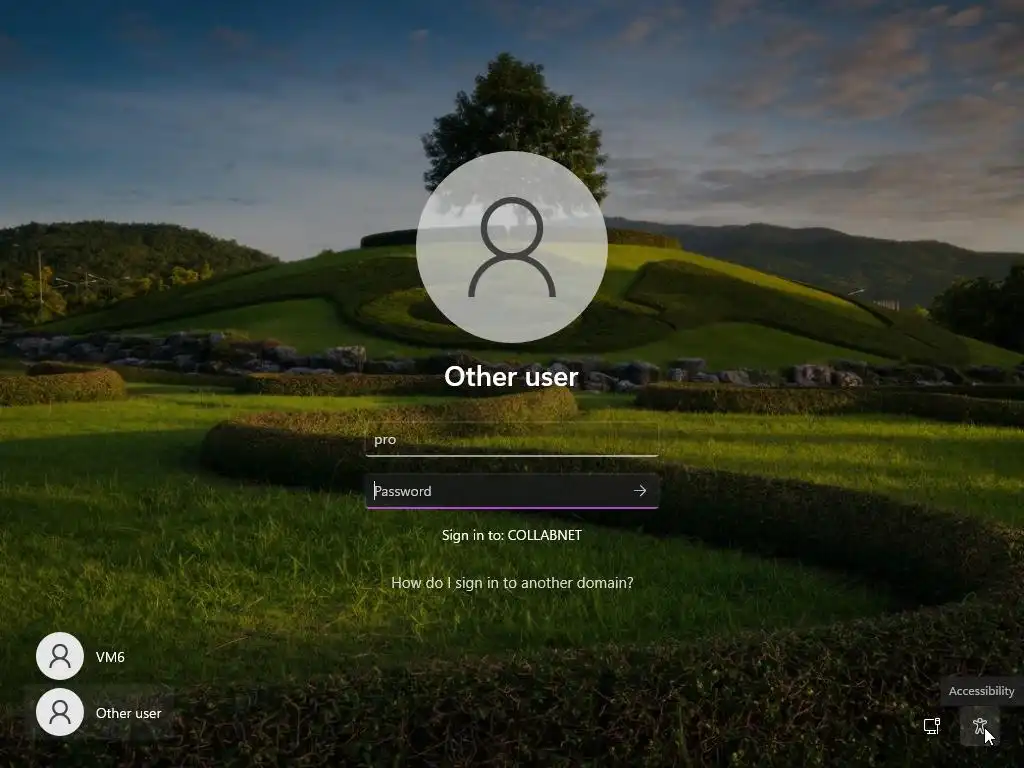The height and width of the screenshot is (768, 1024).
Task: Open the Accessibility options icon
Action: click(x=980, y=726)
